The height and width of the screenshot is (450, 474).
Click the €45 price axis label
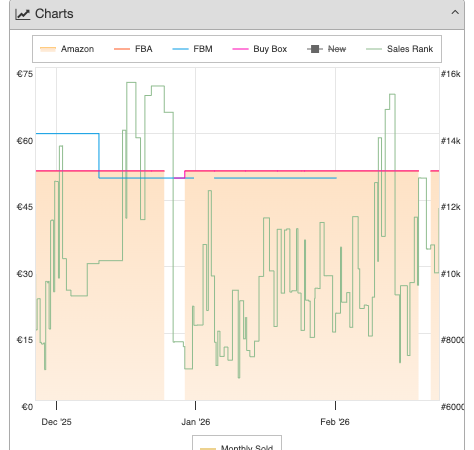click(x=25, y=207)
